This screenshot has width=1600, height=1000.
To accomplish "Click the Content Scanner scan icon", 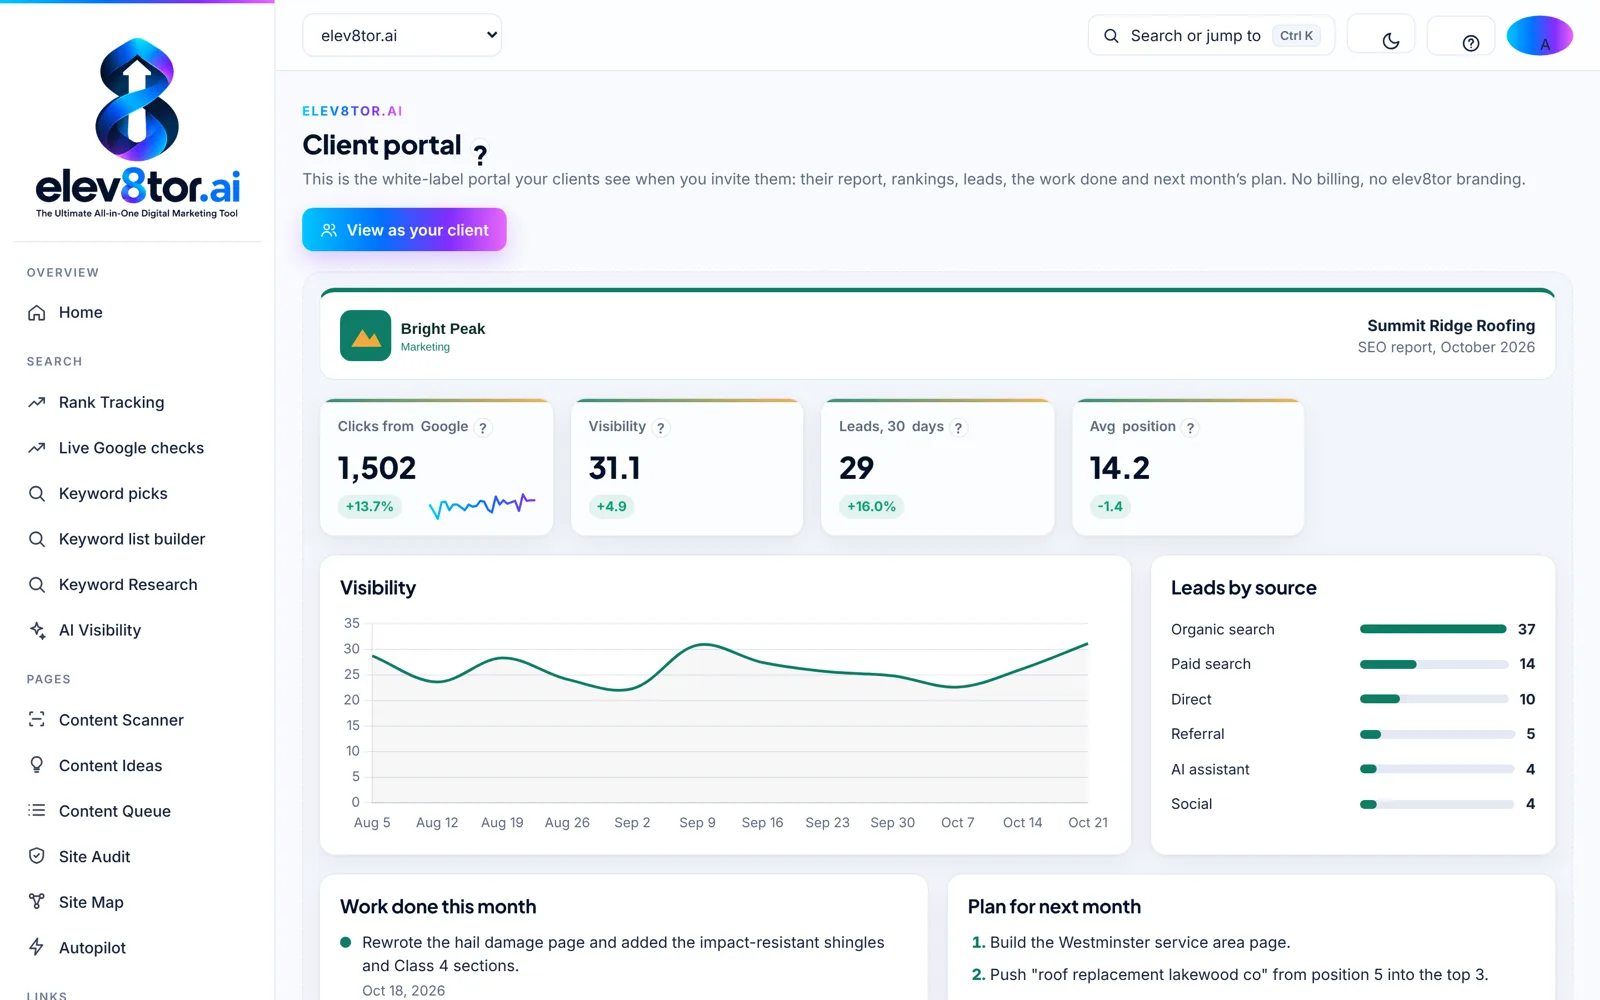I will pos(37,720).
